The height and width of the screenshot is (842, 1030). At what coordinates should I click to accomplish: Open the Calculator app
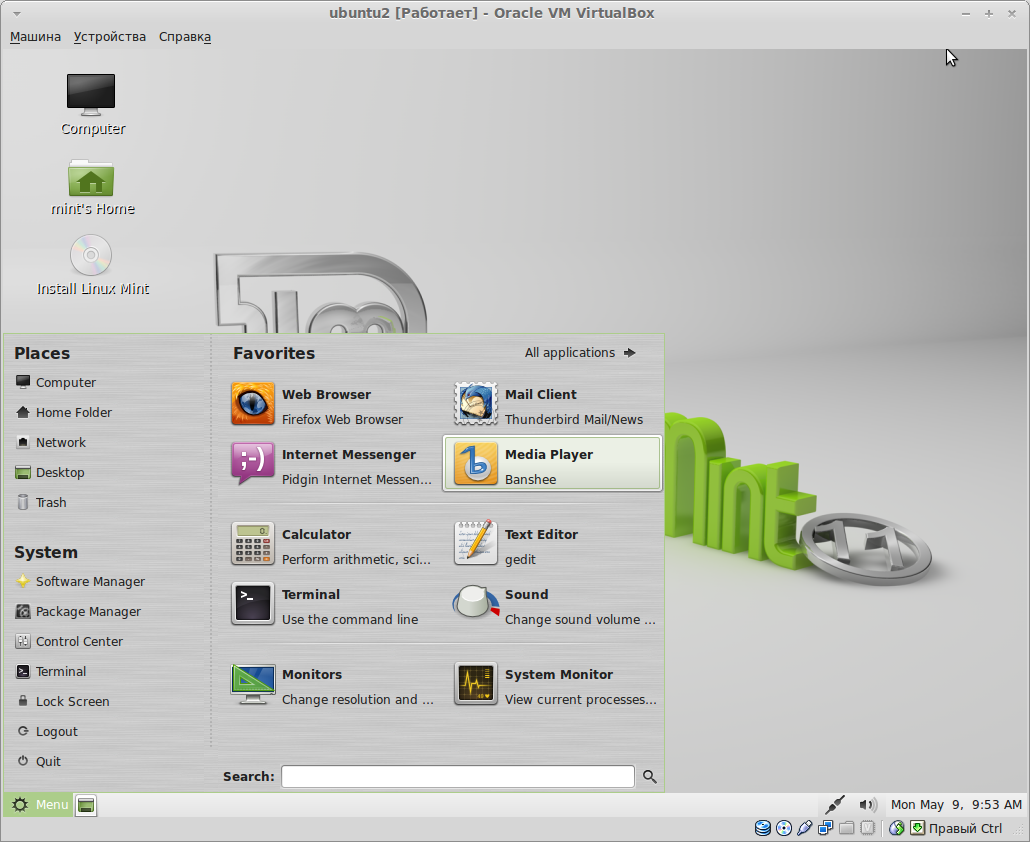point(332,544)
